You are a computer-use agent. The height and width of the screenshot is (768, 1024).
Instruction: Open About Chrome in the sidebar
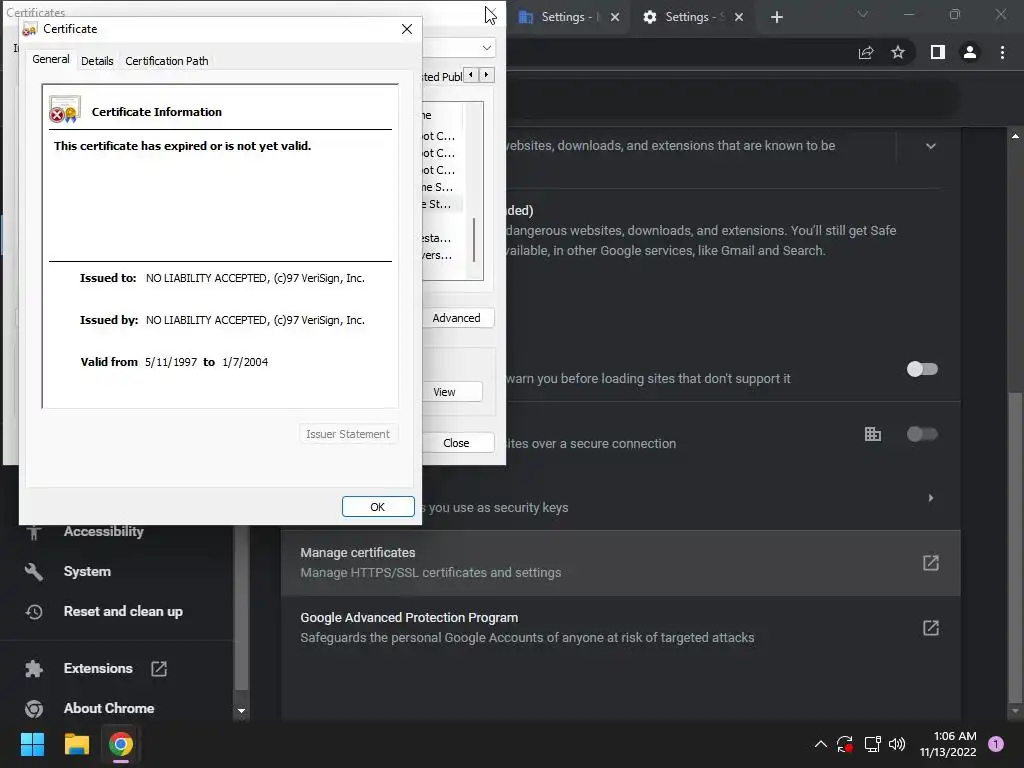(x=109, y=709)
